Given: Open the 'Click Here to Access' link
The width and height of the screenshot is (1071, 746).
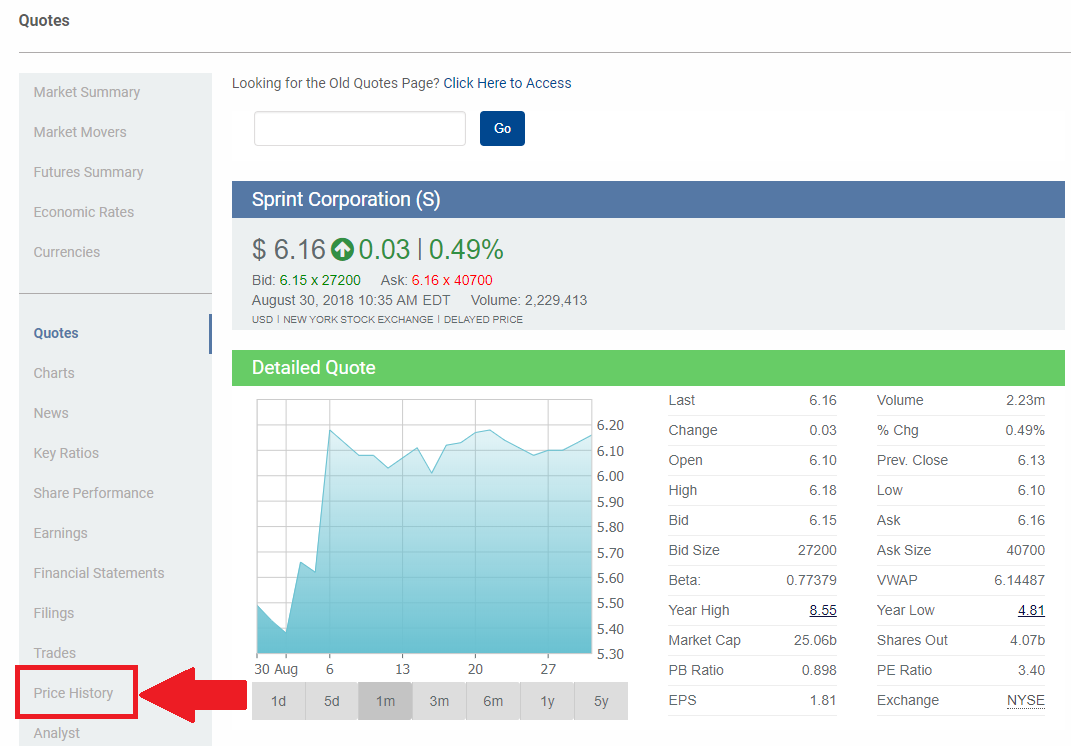Looking at the screenshot, I should [x=507, y=83].
